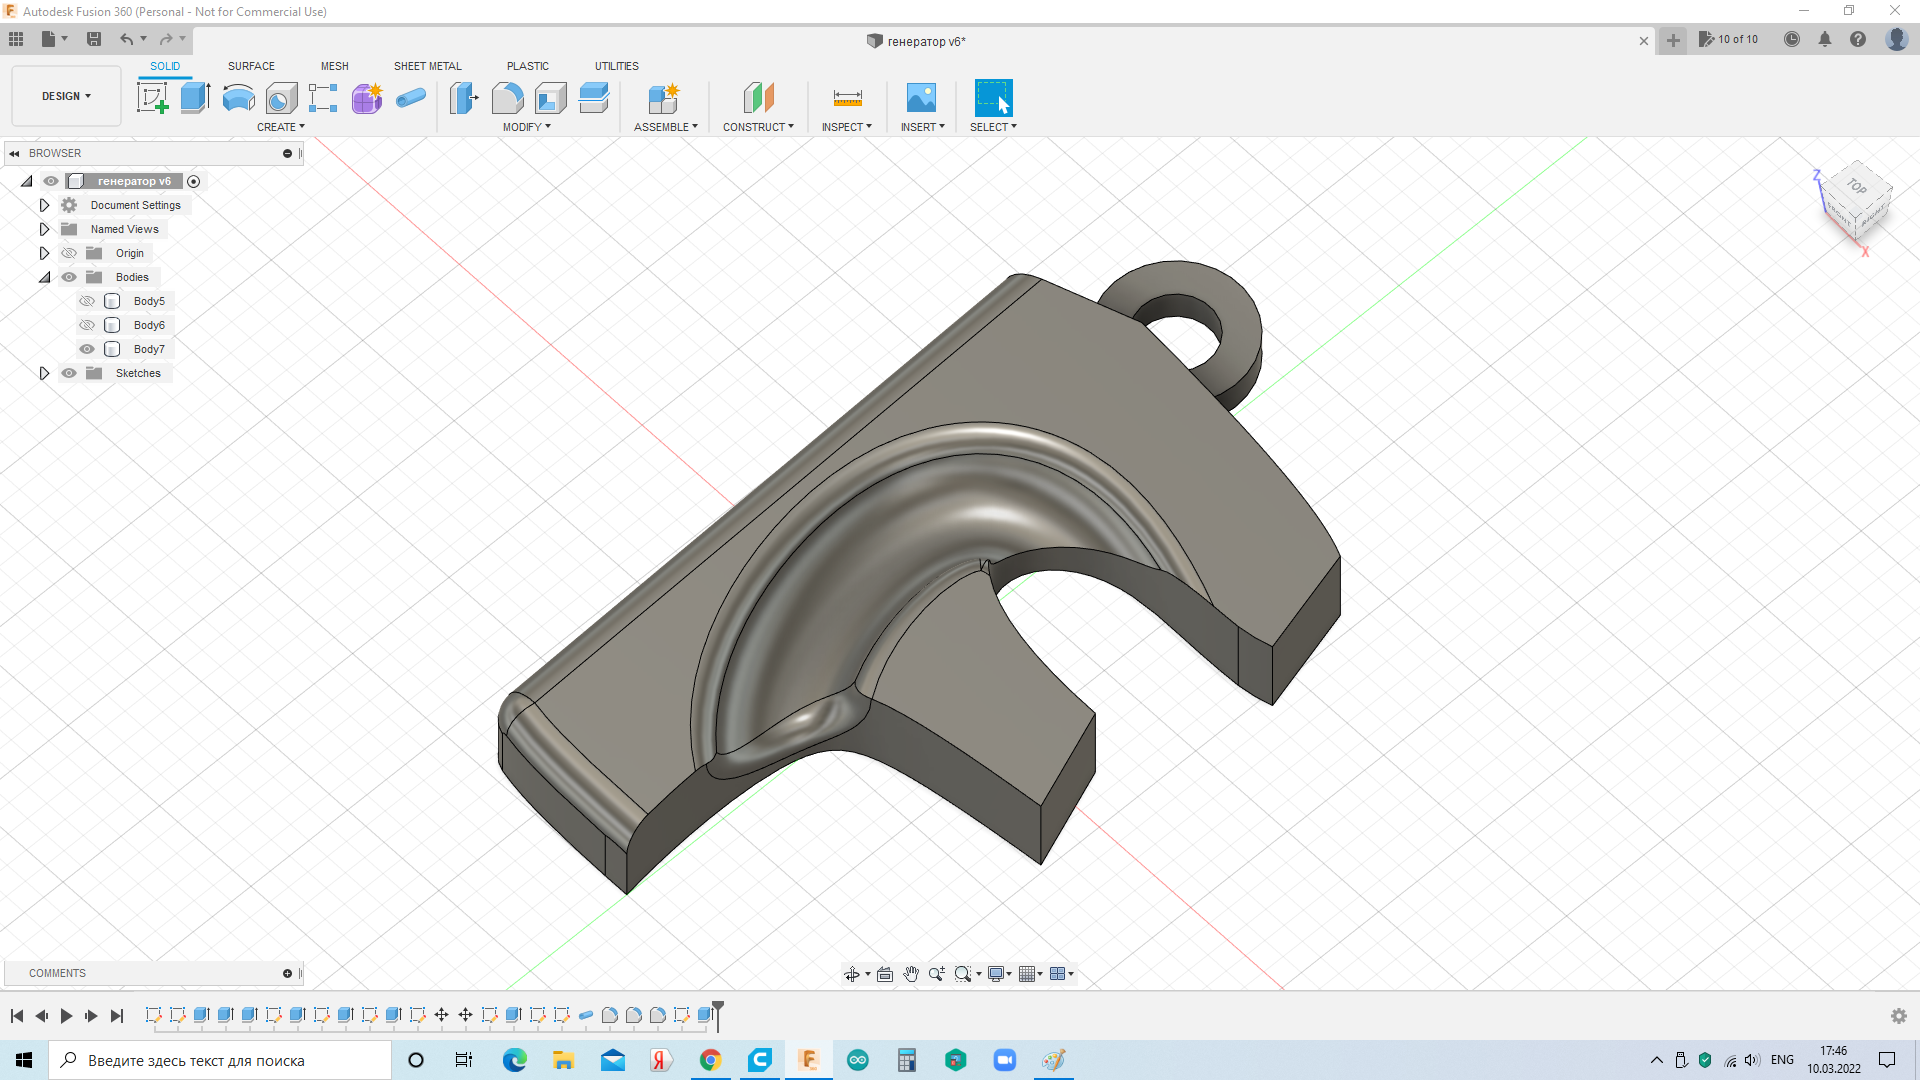Open the CONSTRUCT menu
This screenshot has height=1080, width=1920.
coord(758,127)
